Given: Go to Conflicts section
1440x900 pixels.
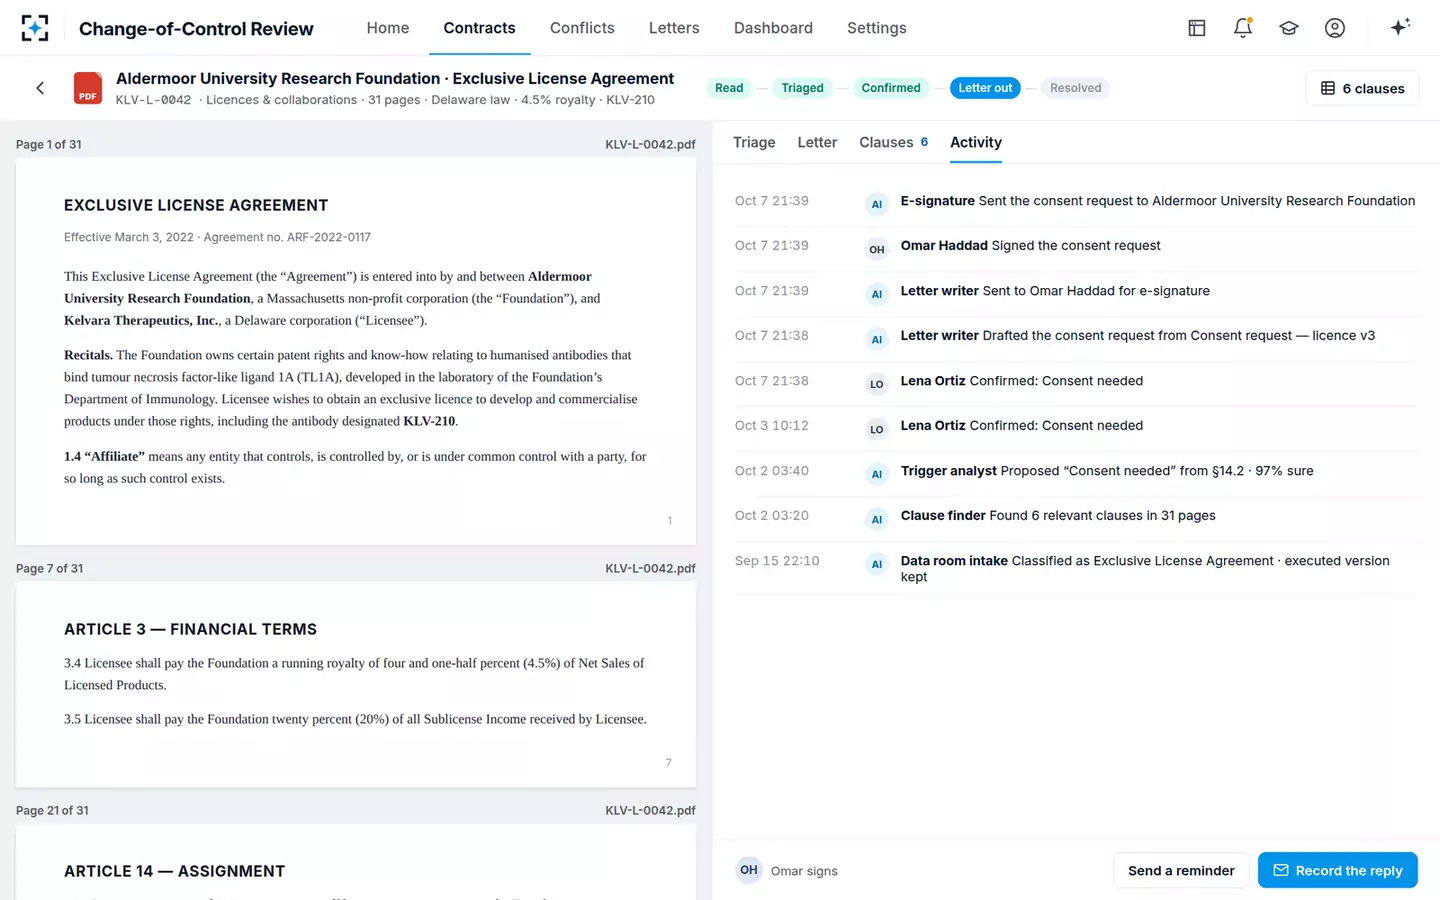Looking at the screenshot, I should coord(582,28).
